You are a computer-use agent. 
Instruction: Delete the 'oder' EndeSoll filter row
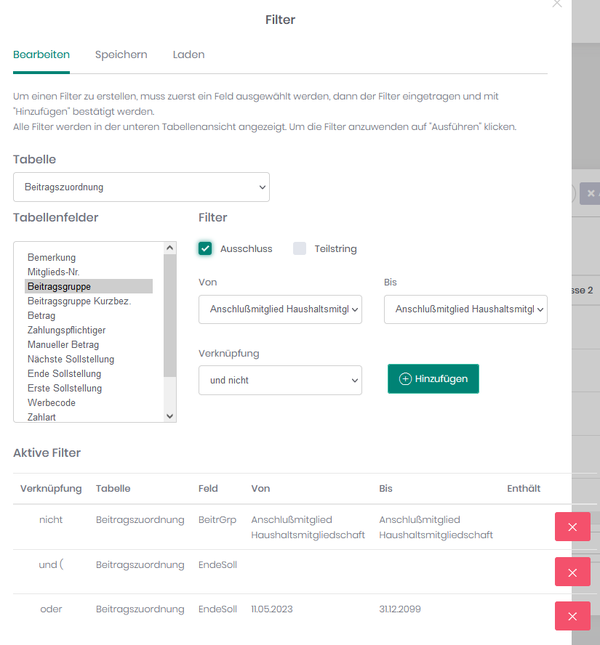(572, 616)
